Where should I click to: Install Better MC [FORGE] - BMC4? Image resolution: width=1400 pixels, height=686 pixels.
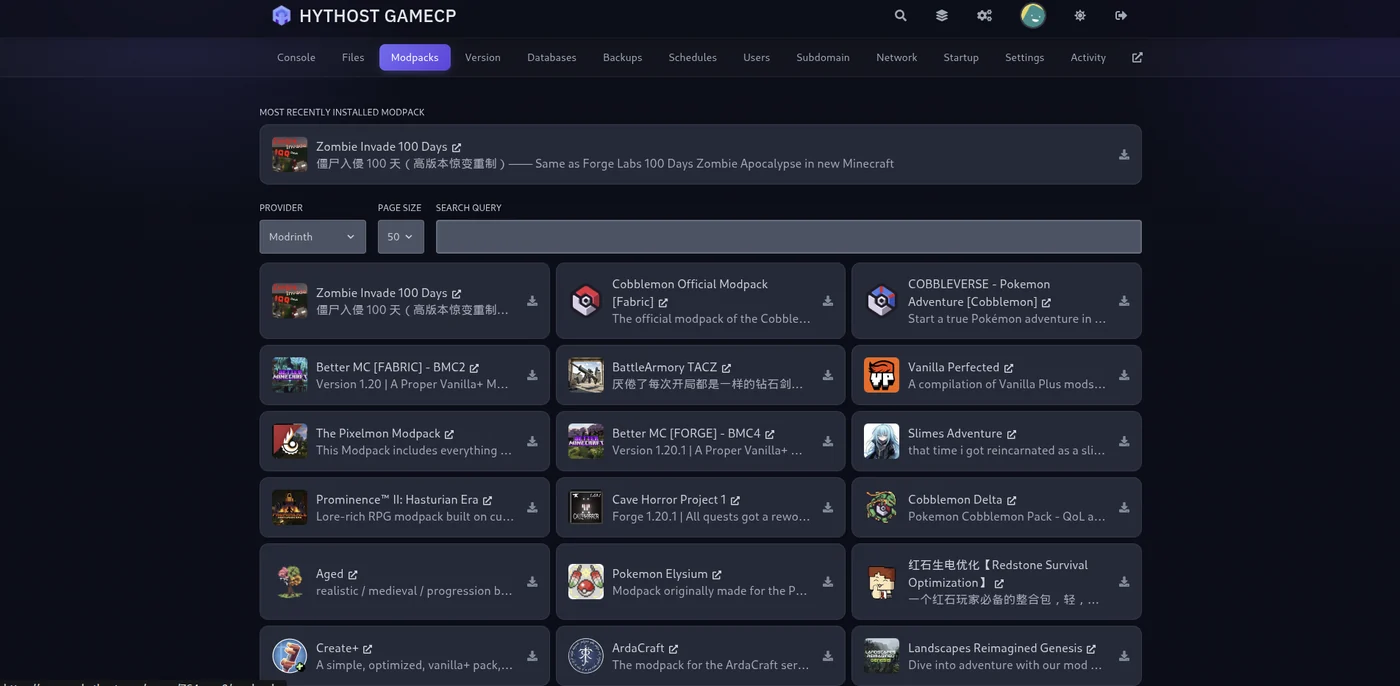point(828,441)
